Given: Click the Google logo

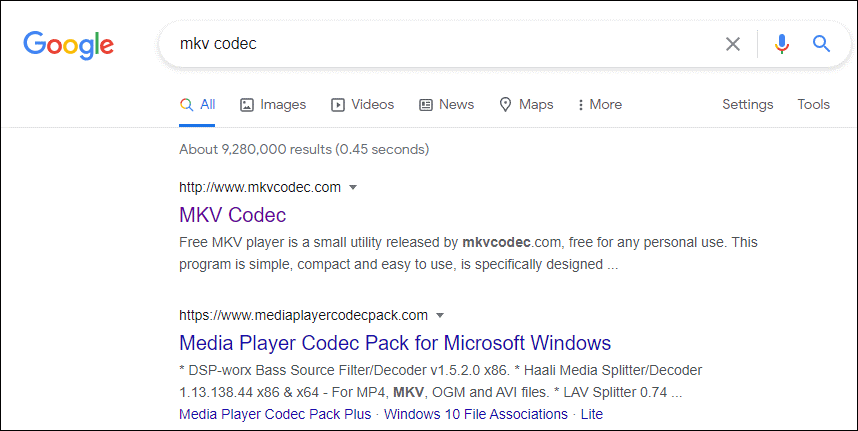Looking at the screenshot, I should click(68, 45).
